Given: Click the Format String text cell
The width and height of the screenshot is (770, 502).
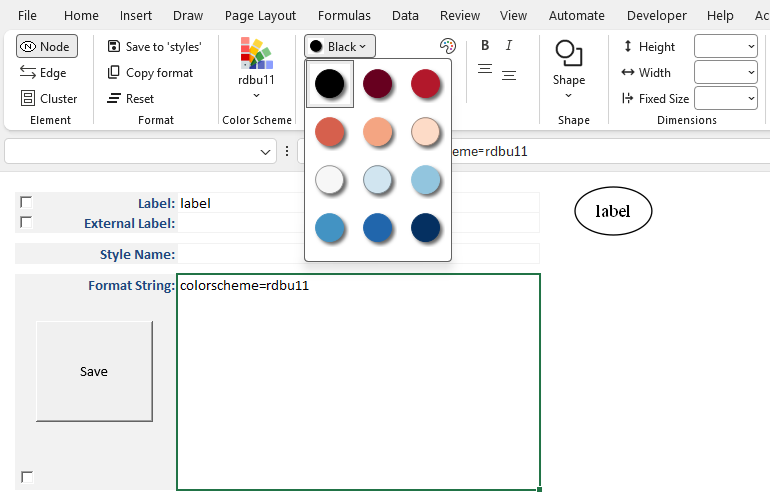Looking at the screenshot, I should (x=358, y=382).
